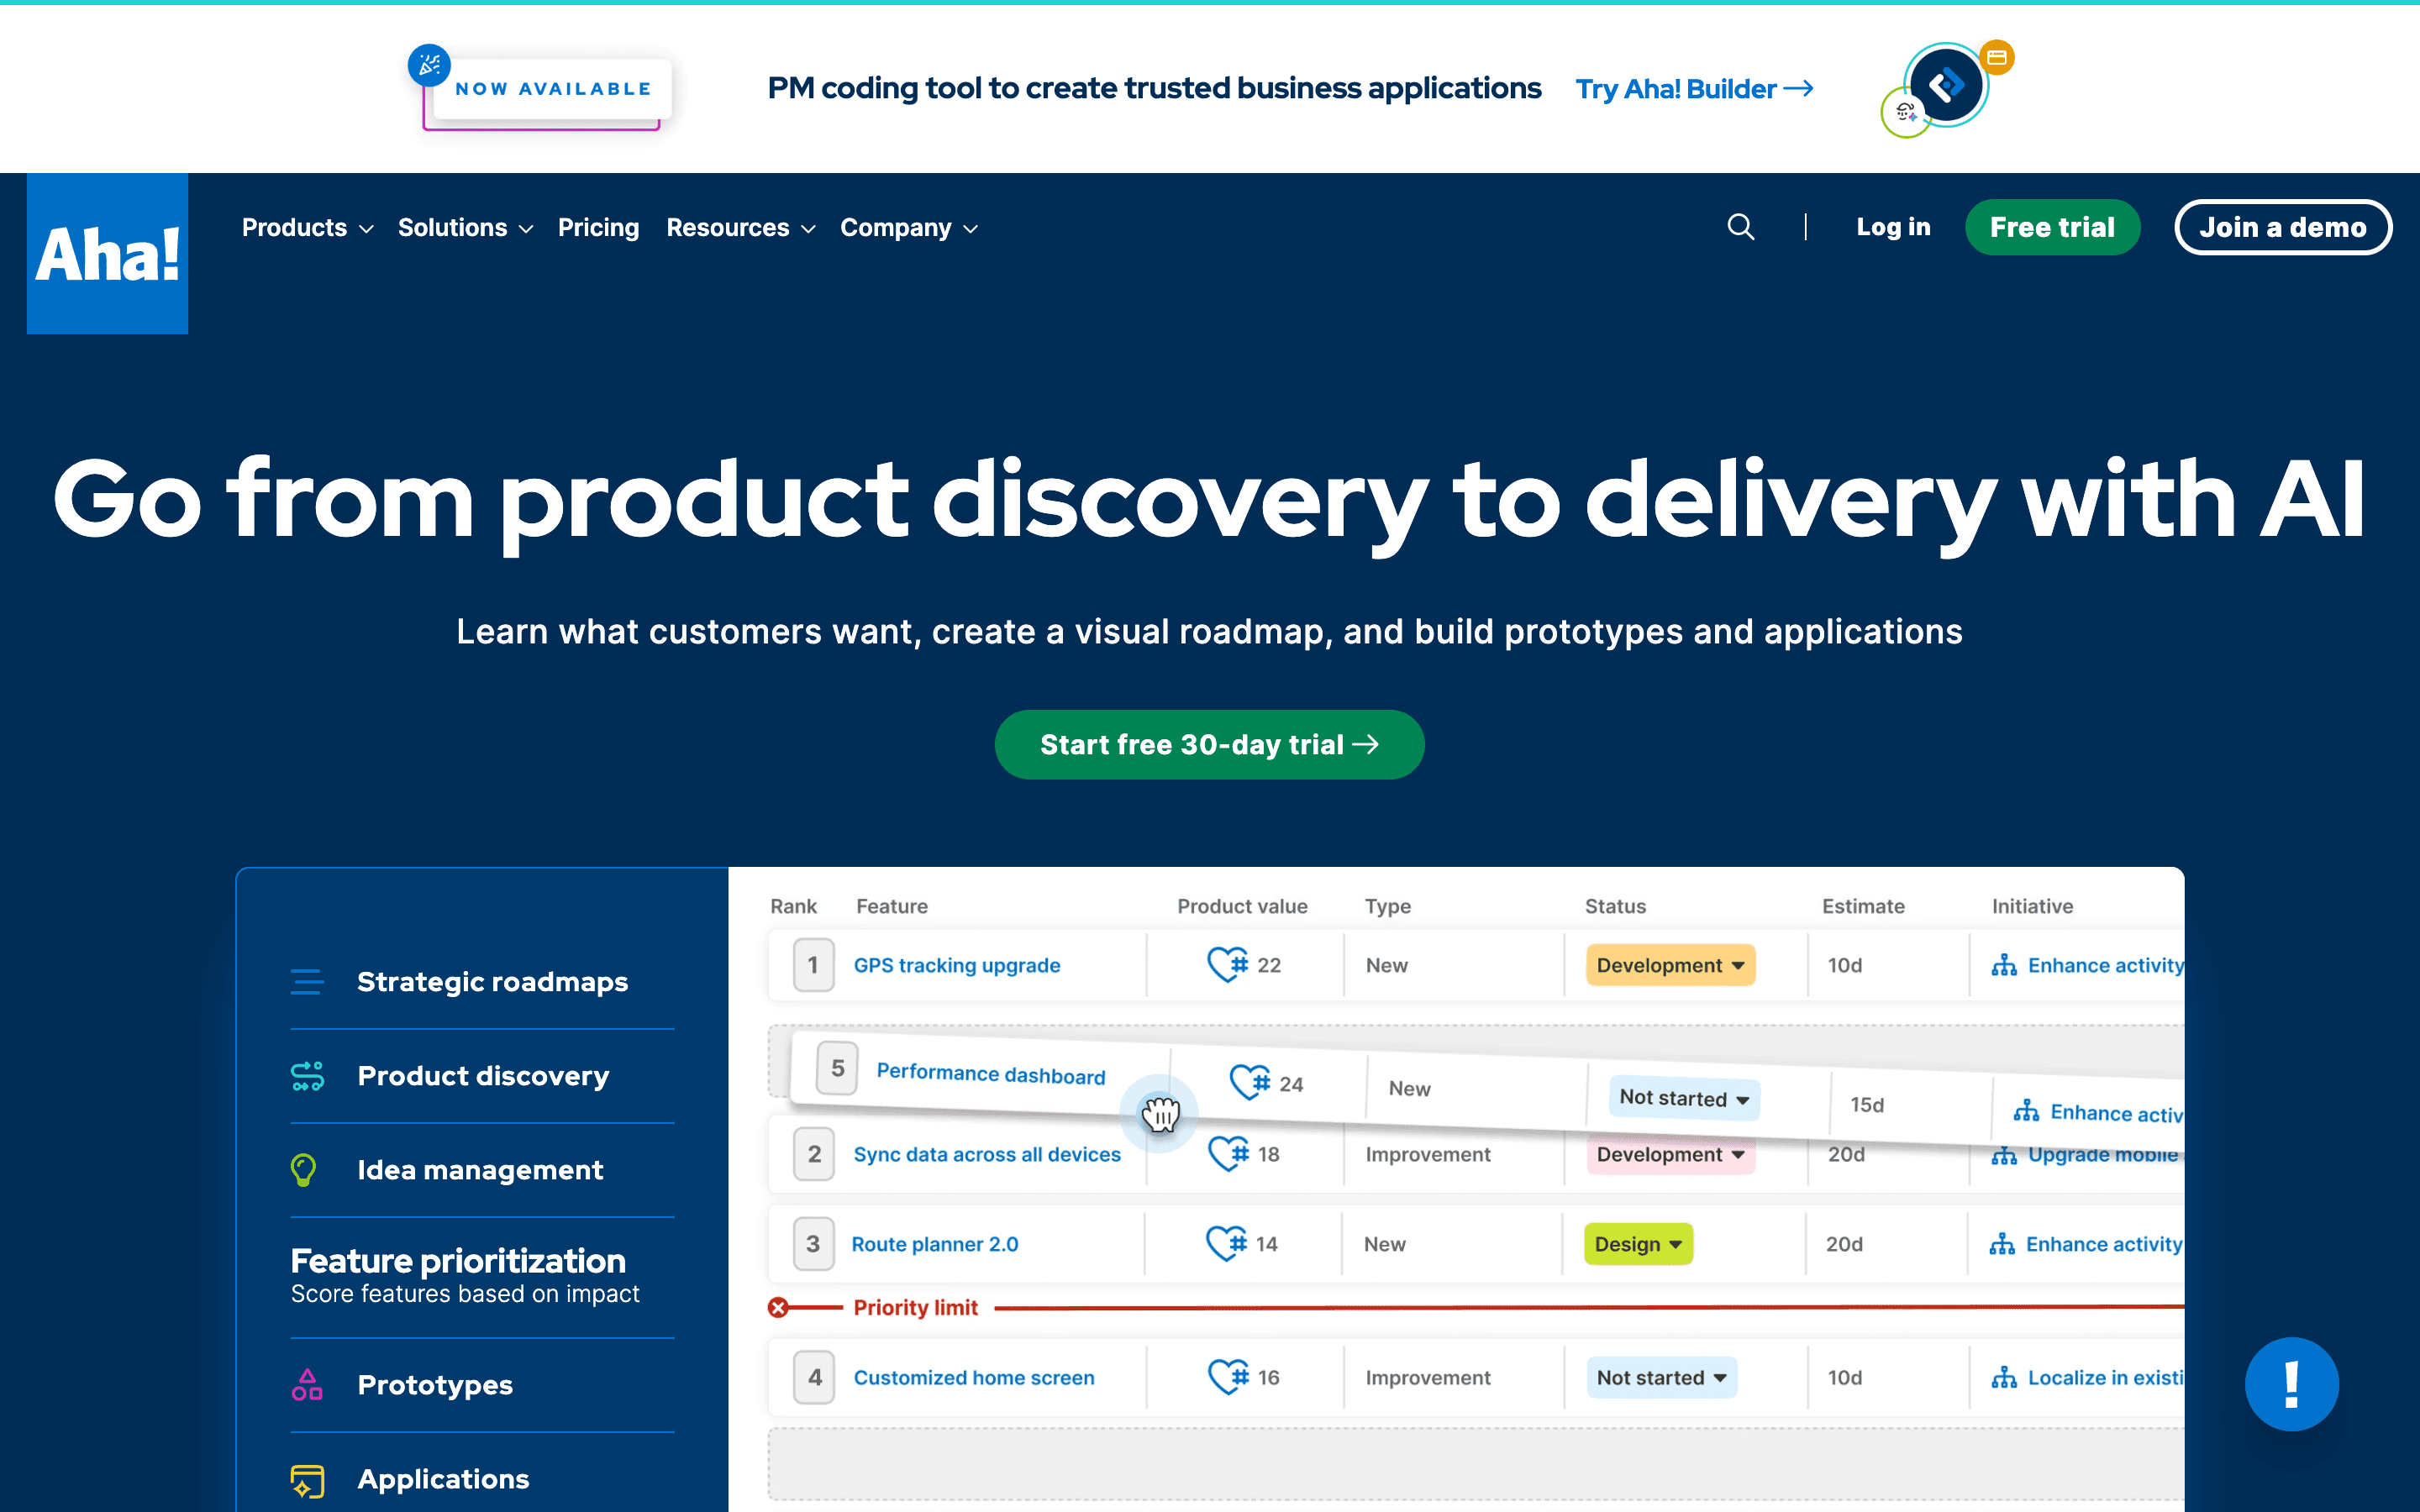The width and height of the screenshot is (2420, 1512).
Task: Open the Design status dropdown for Route planner 2.0
Action: coord(1638,1244)
